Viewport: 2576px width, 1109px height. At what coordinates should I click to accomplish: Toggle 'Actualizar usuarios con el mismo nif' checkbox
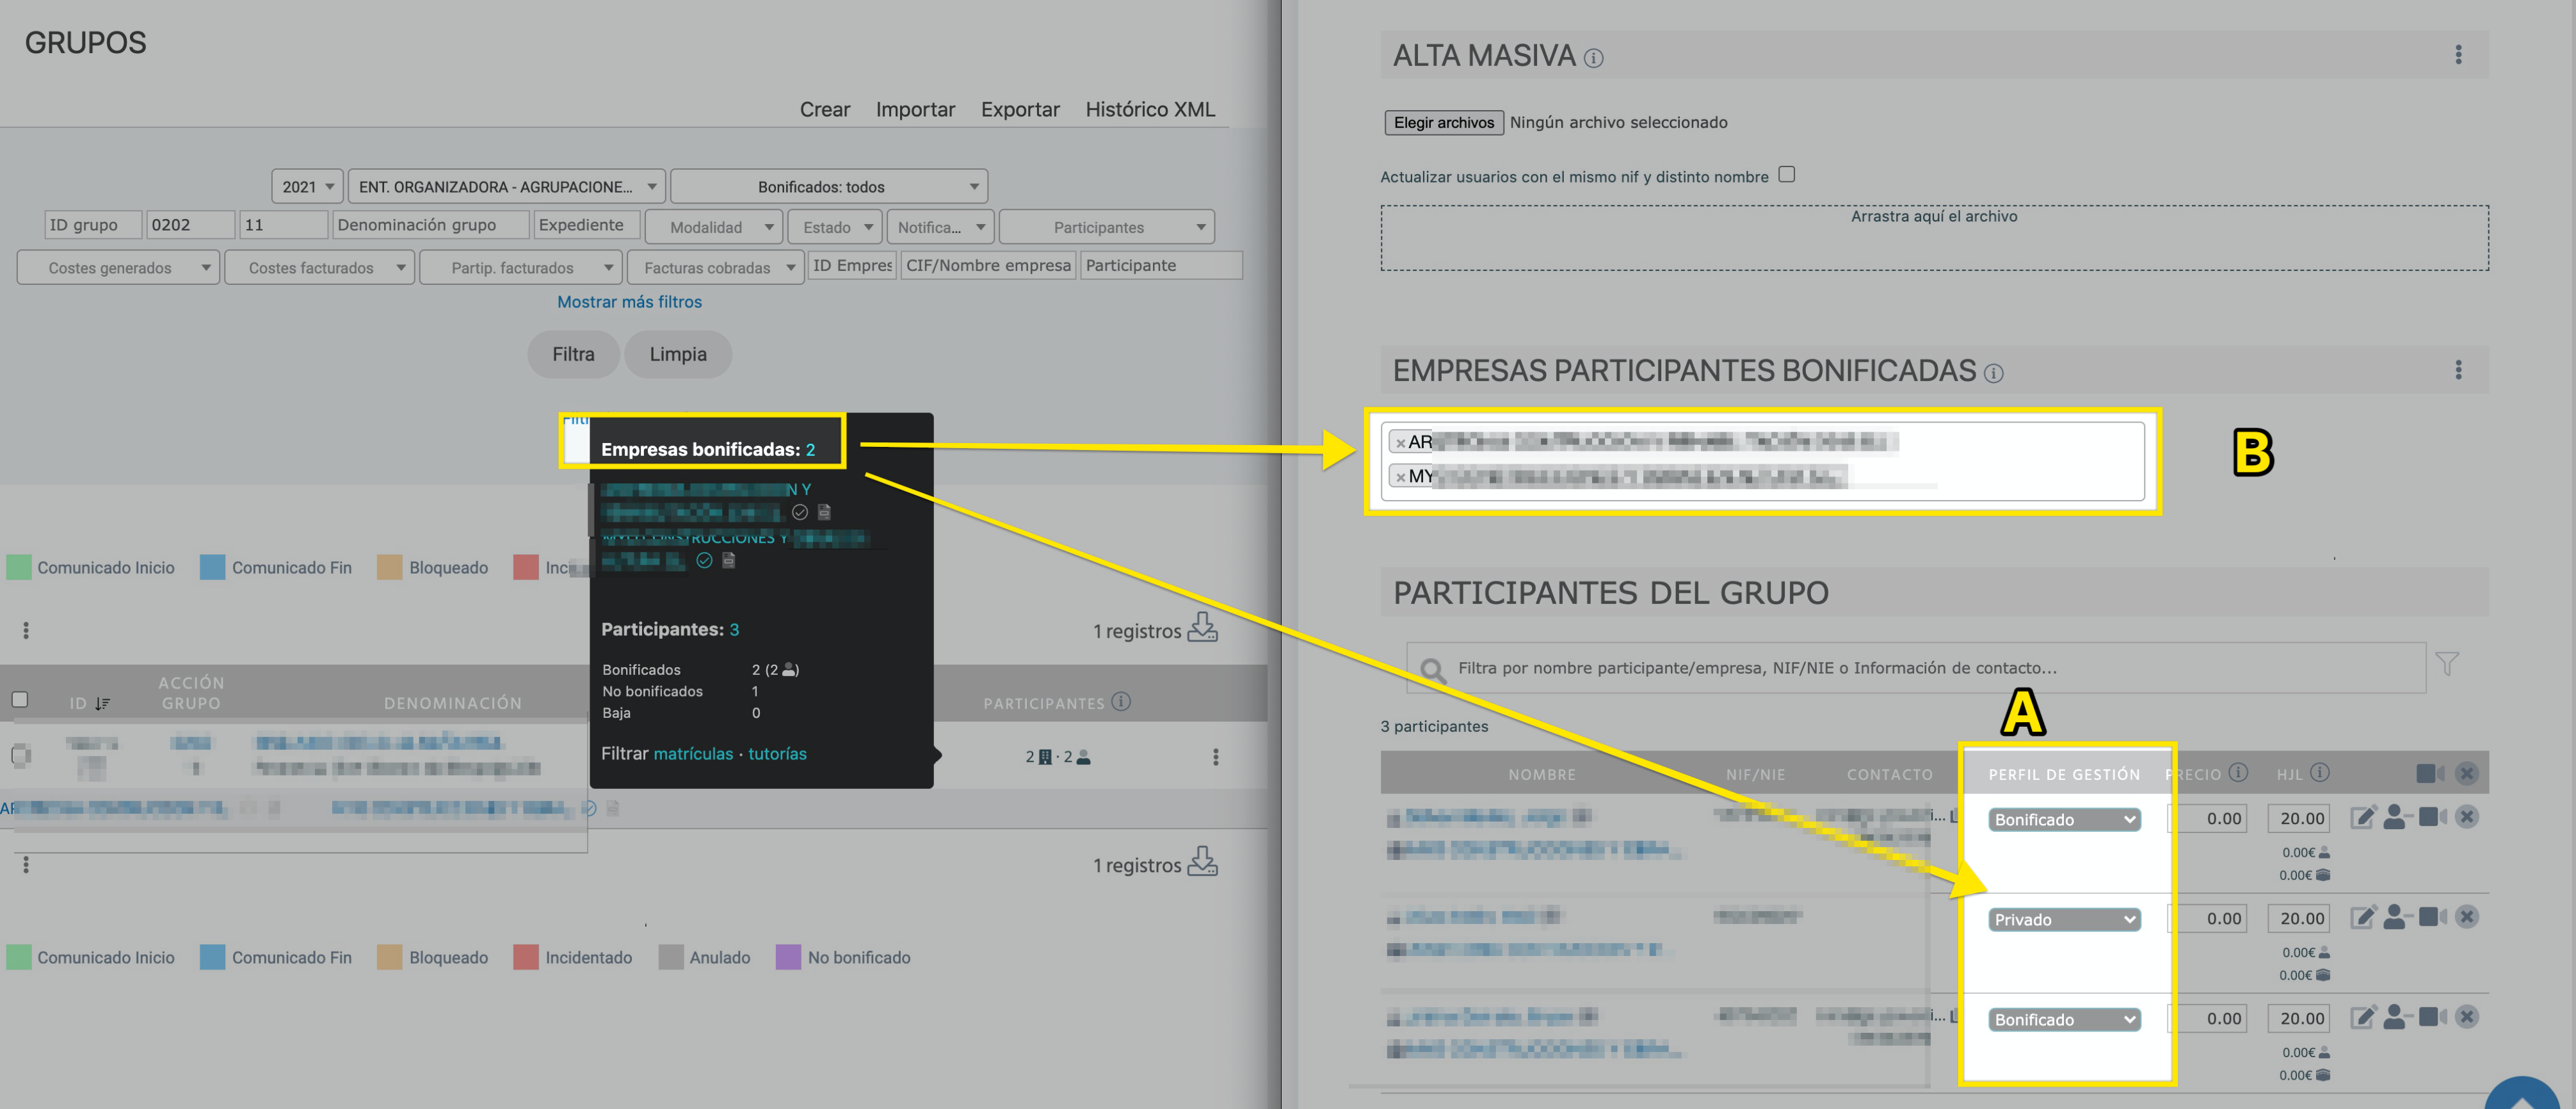click(x=1786, y=174)
